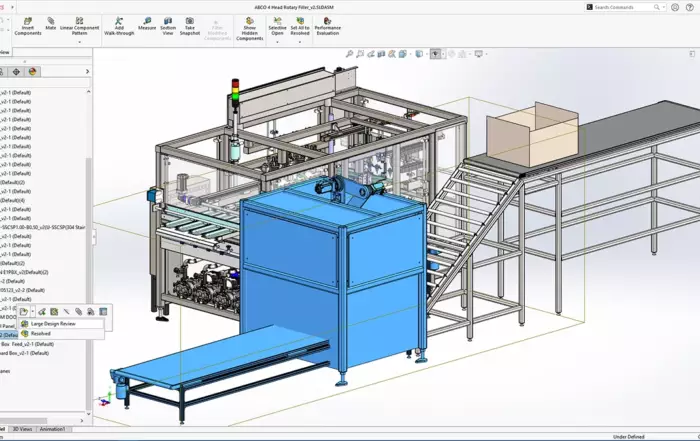This screenshot has height=441, width=700.
Task: Click the properties table icon in popup toolbar
Action: coord(103,312)
